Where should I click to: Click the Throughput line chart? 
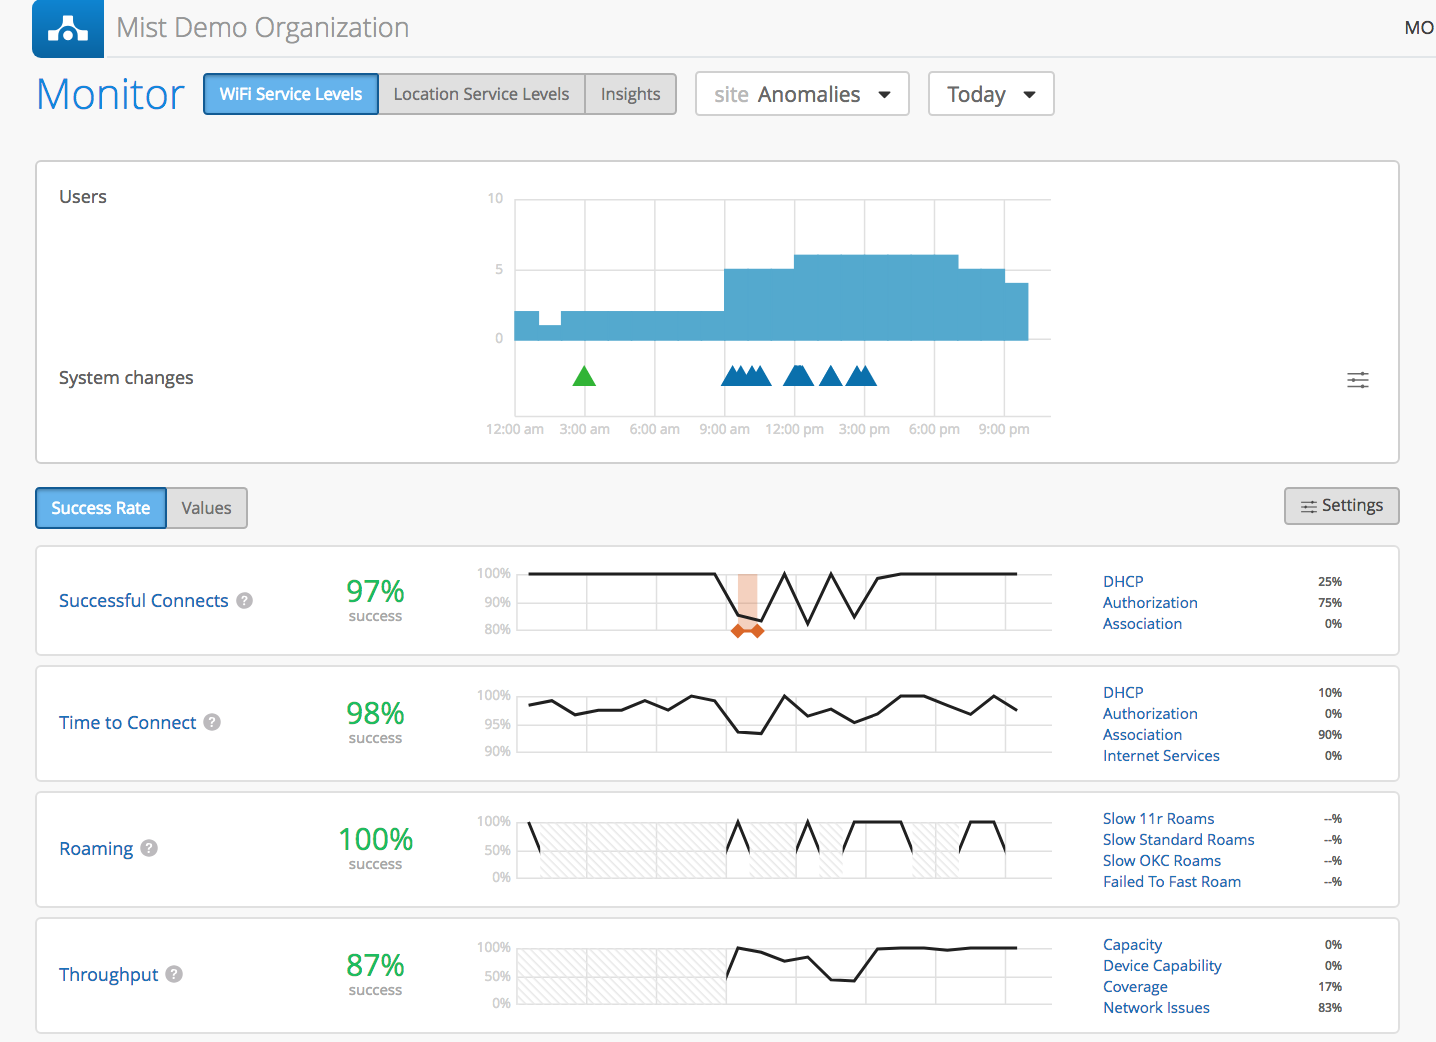(784, 975)
